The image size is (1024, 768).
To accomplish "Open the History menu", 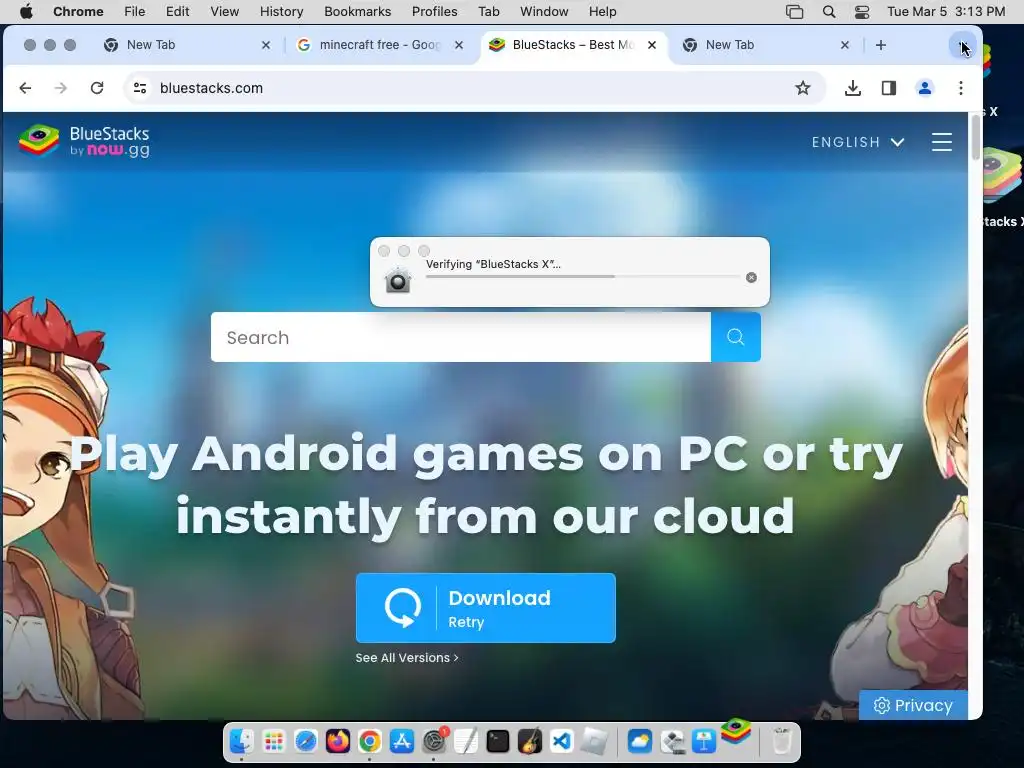I will pos(281,12).
